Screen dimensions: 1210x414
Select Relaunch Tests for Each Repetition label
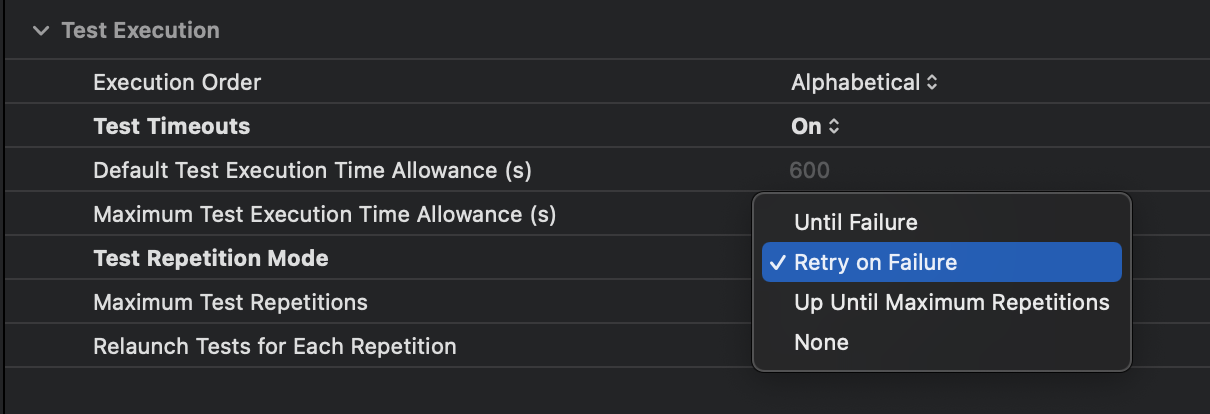click(274, 346)
